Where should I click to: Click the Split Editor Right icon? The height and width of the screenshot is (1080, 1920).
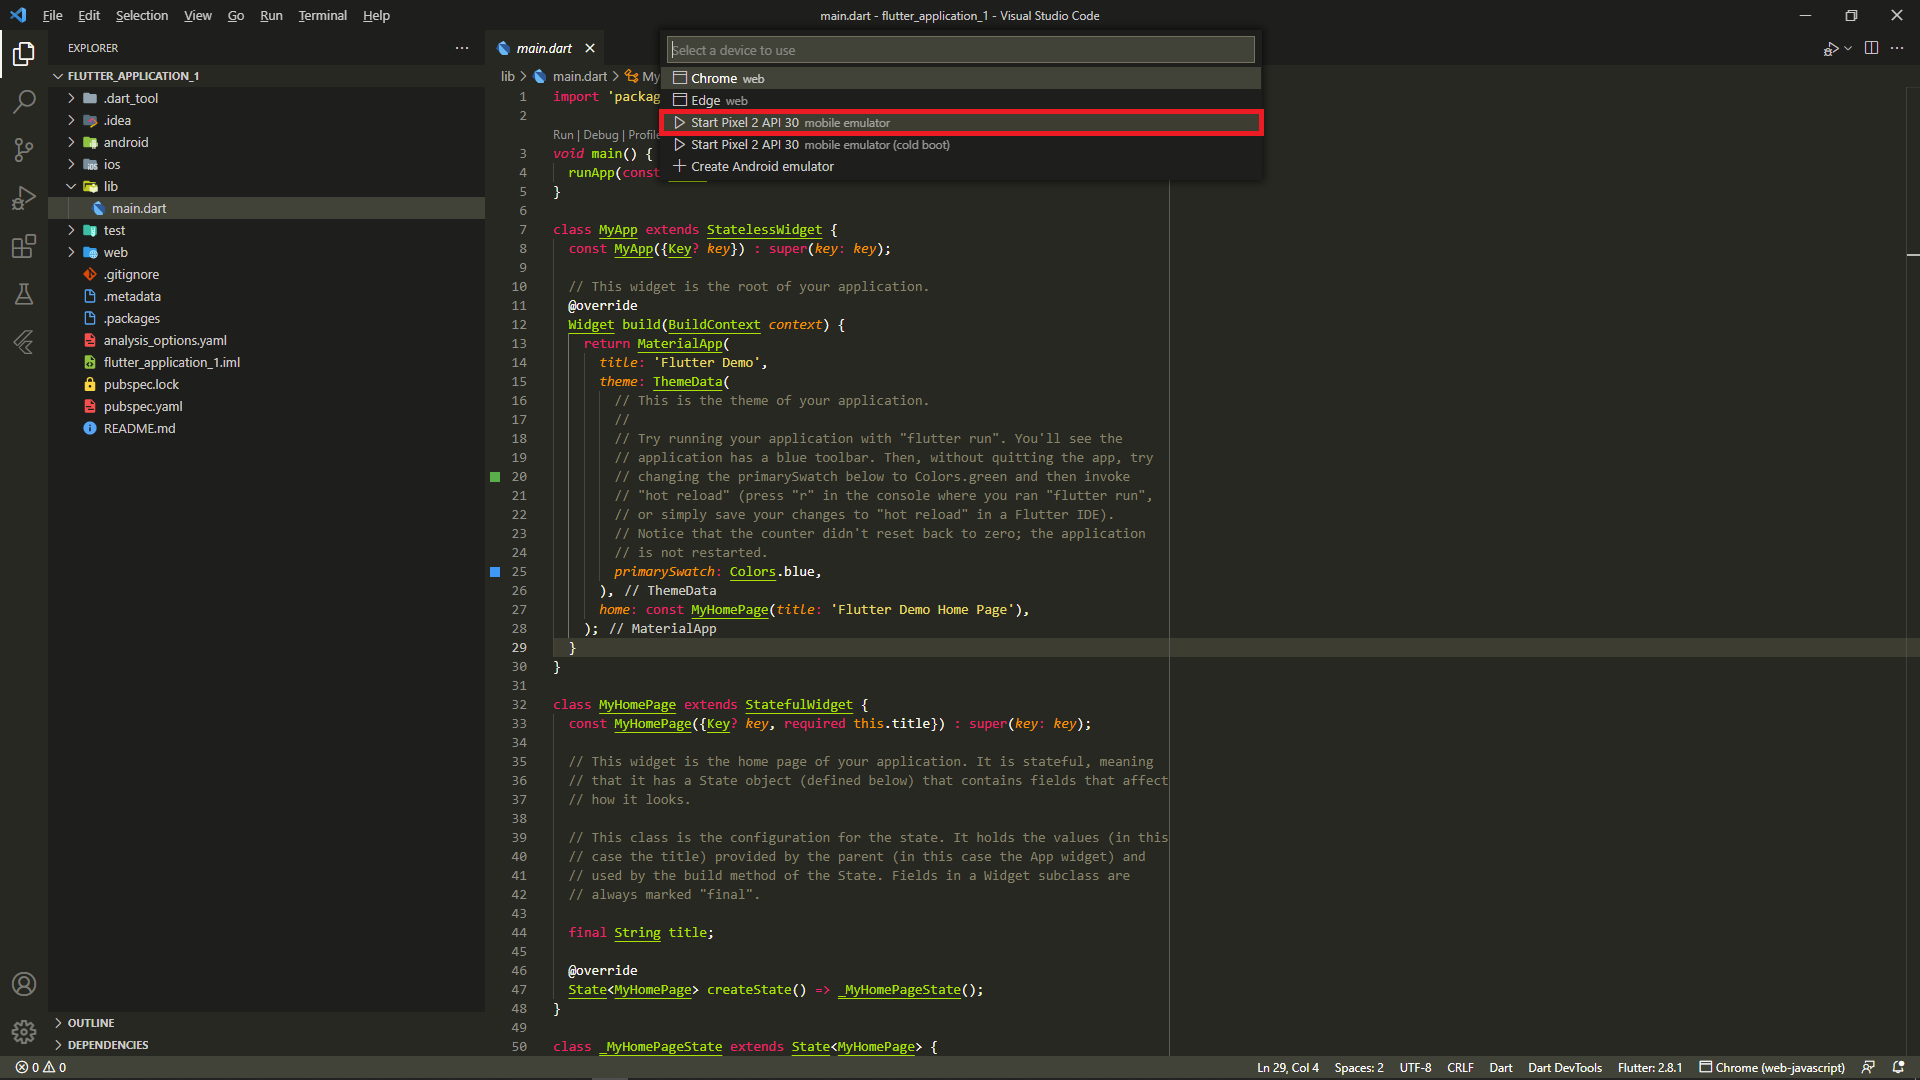(1871, 48)
